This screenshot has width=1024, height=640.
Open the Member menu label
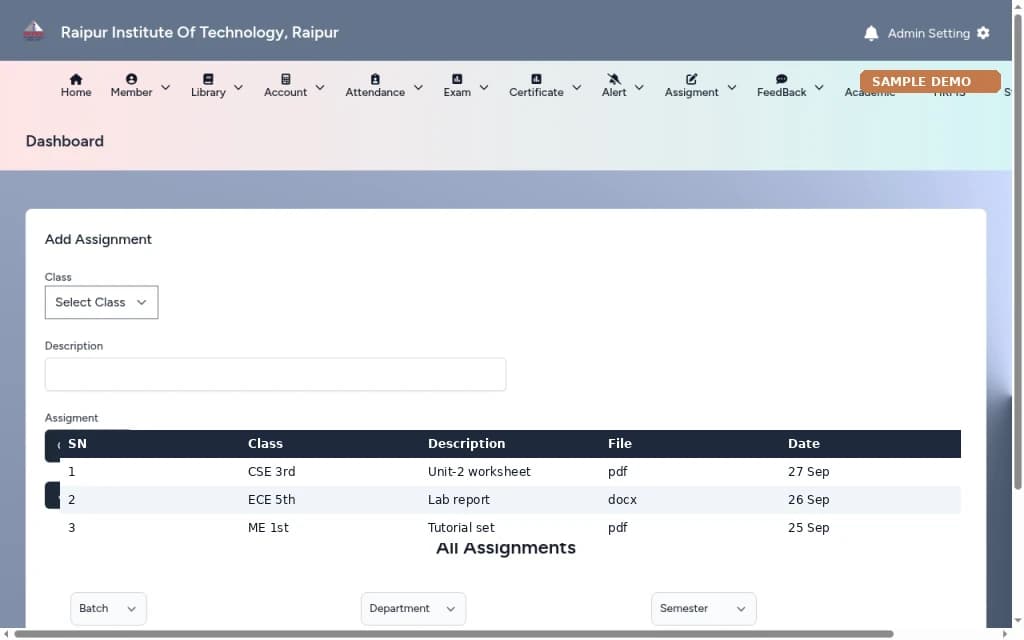[x=131, y=93]
